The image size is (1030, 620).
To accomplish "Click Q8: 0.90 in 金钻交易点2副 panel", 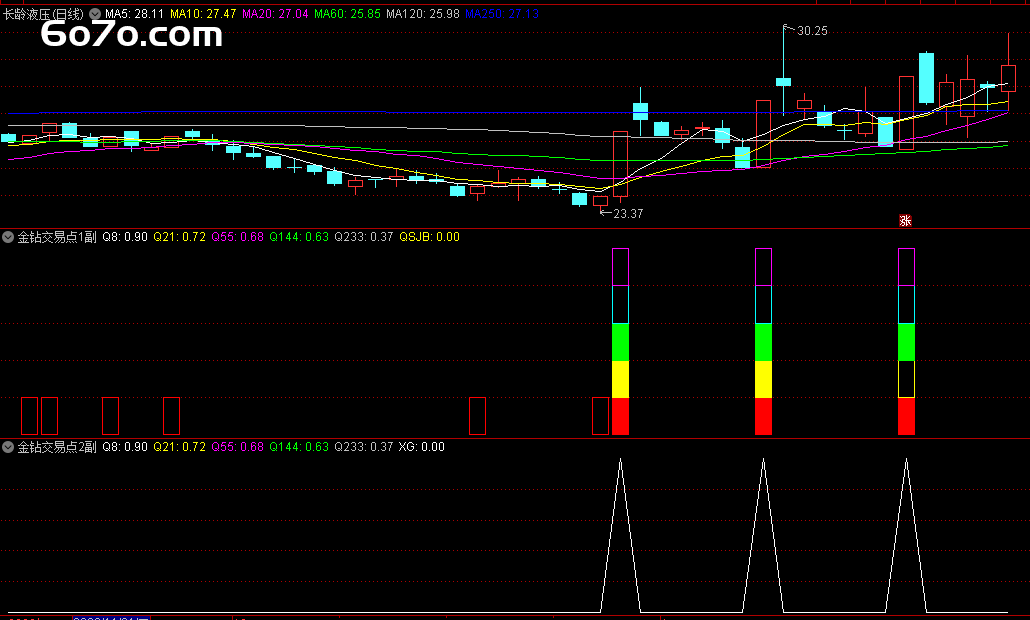I will (125, 447).
